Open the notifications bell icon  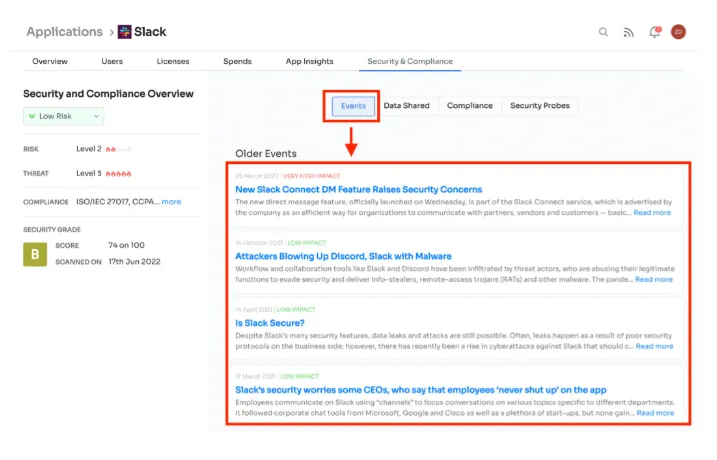pos(655,32)
